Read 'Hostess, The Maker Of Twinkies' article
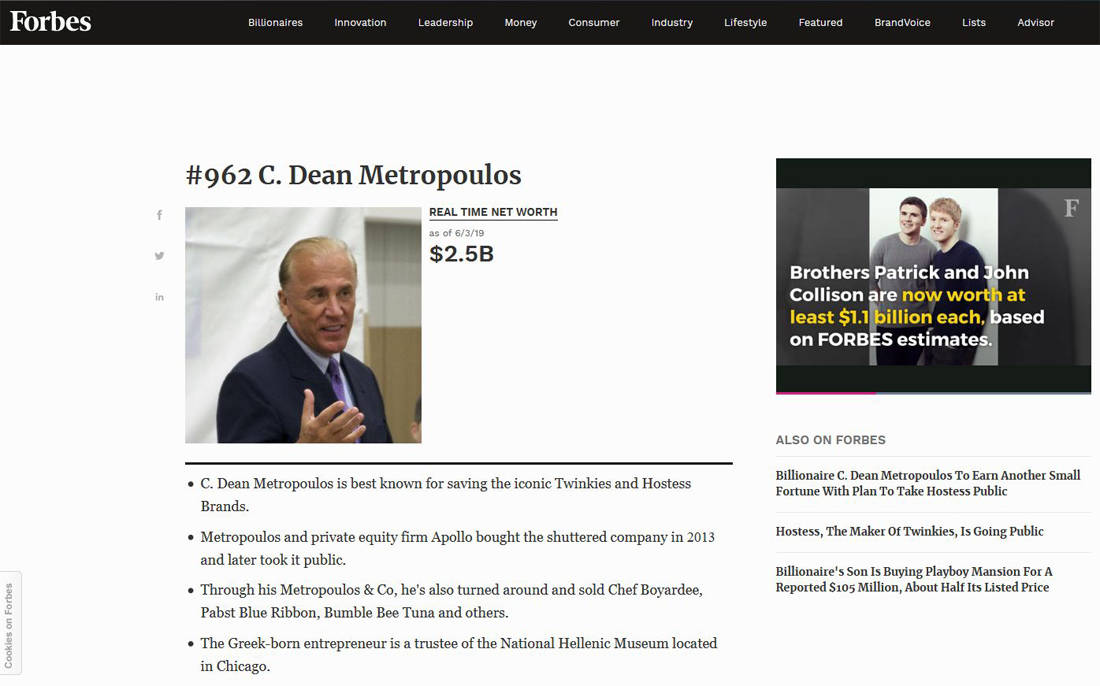Image resolution: width=1100 pixels, height=686 pixels. tap(909, 532)
